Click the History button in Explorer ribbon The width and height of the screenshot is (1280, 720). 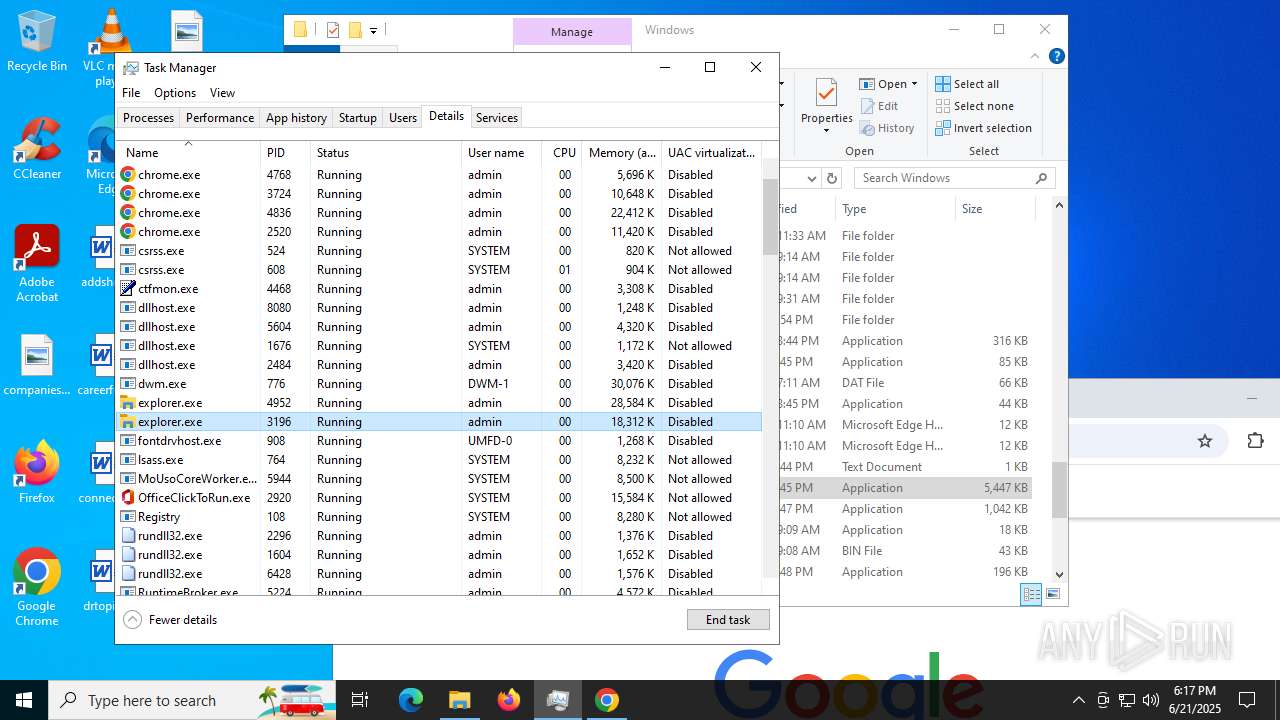click(x=887, y=128)
